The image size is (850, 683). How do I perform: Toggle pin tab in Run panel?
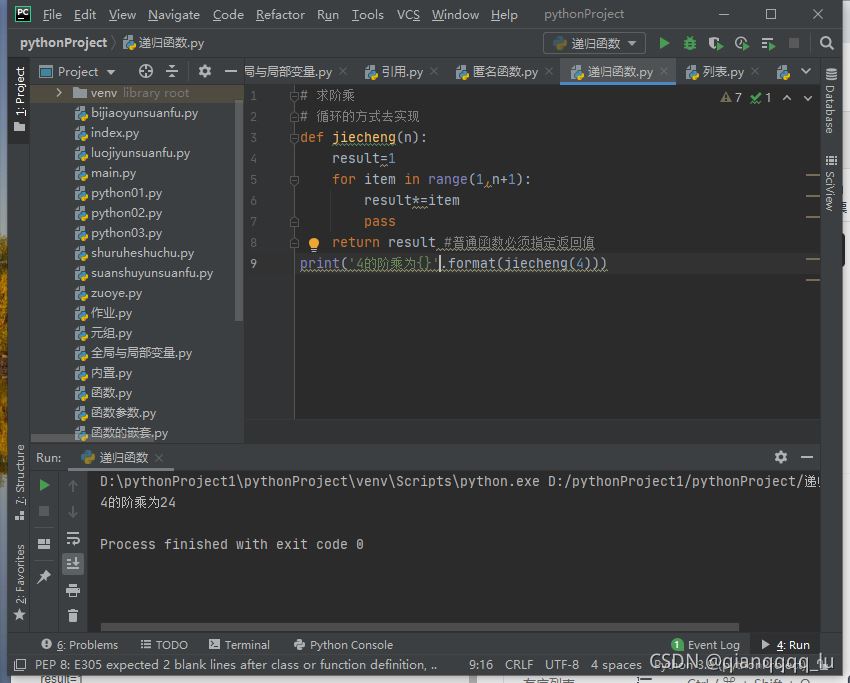pos(44,577)
